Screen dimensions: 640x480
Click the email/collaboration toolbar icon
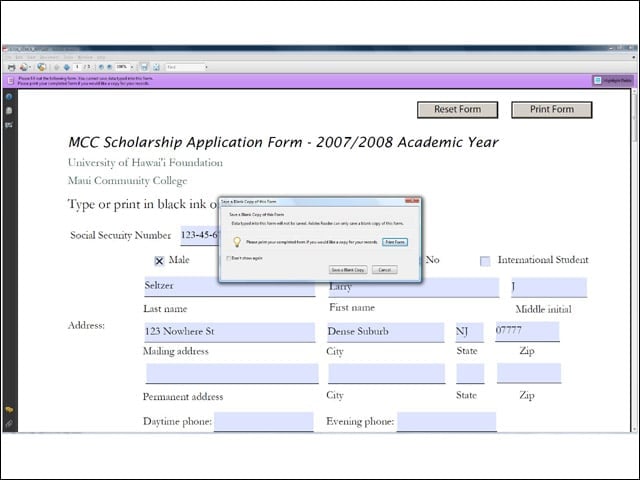click(24, 67)
